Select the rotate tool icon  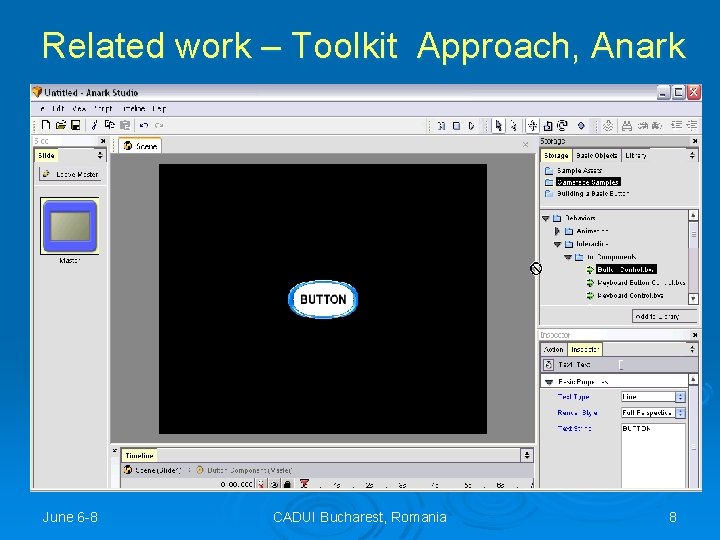(562, 125)
